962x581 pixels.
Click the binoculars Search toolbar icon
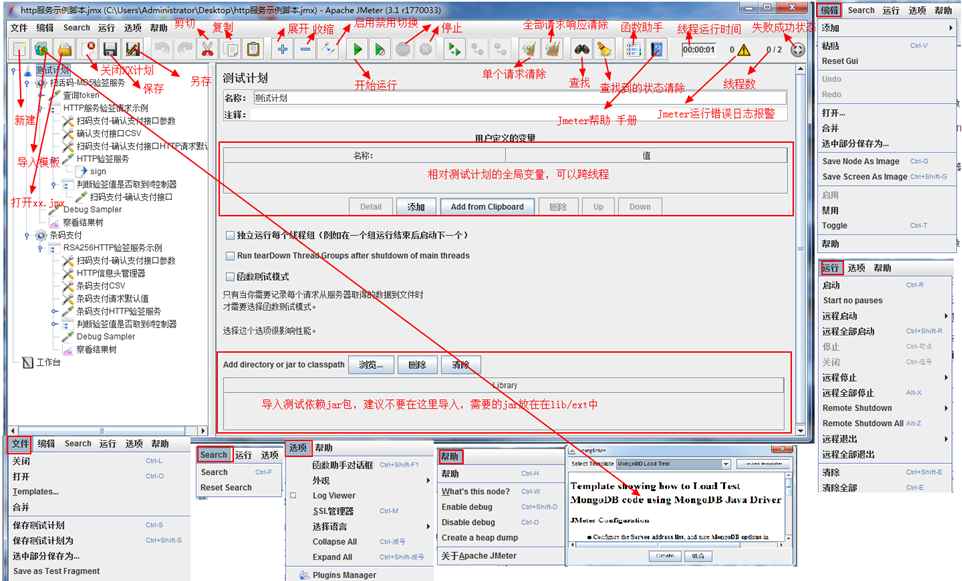pos(582,49)
